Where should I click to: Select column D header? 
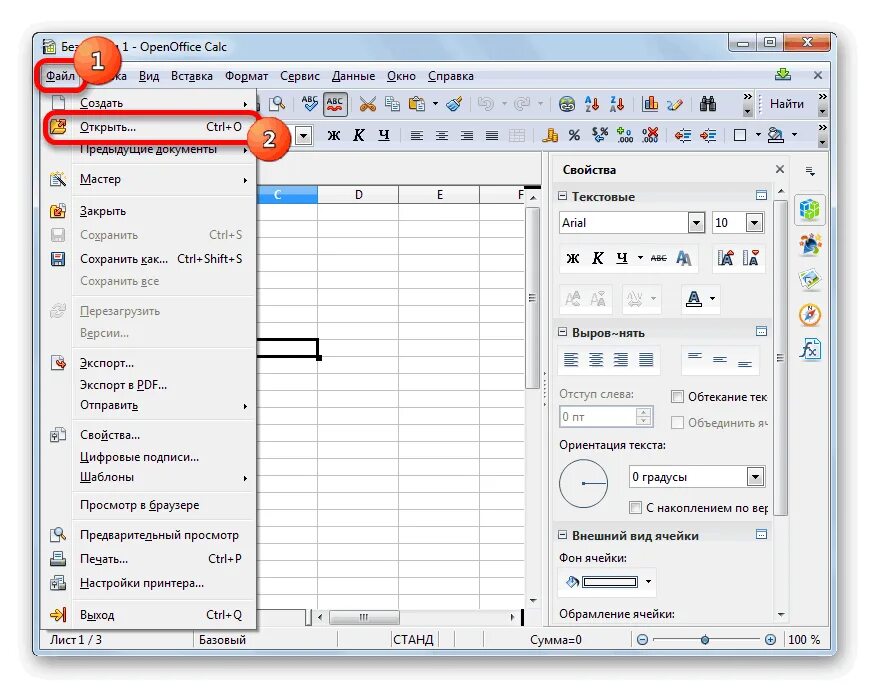click(358, 195)
